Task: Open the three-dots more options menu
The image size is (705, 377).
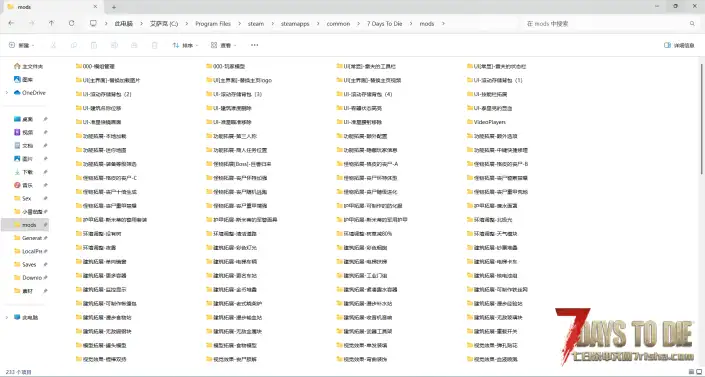Action: tap(254, 45)
